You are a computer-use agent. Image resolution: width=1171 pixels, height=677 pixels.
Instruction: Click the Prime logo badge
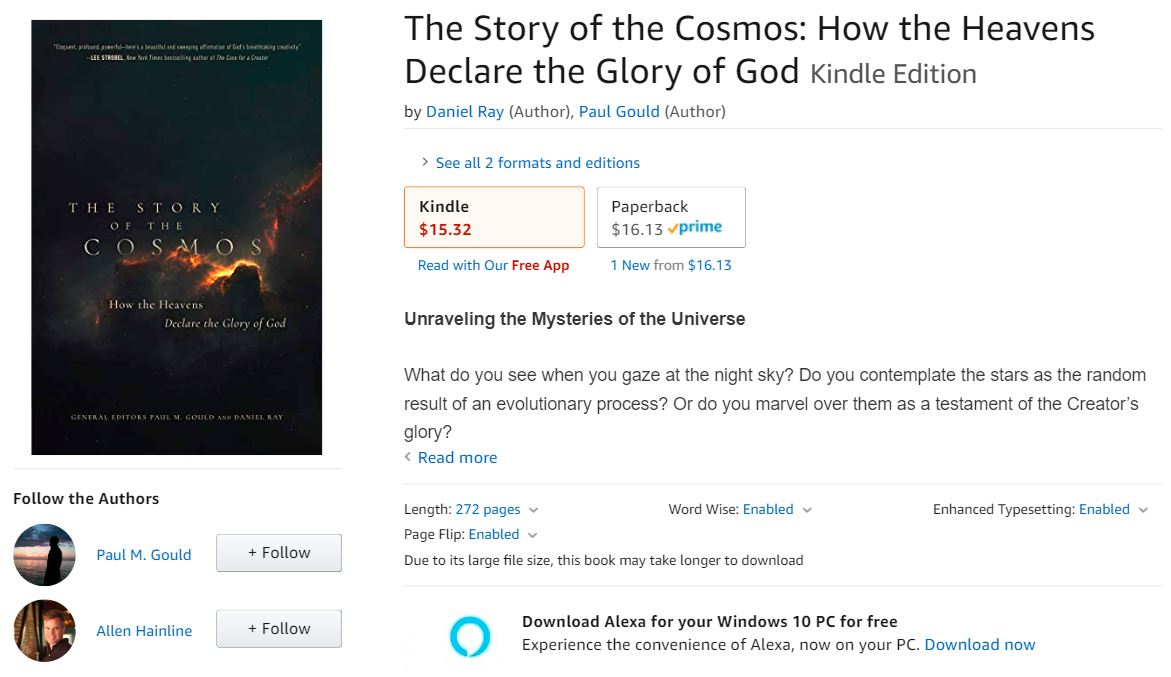(x=695, y=228)
